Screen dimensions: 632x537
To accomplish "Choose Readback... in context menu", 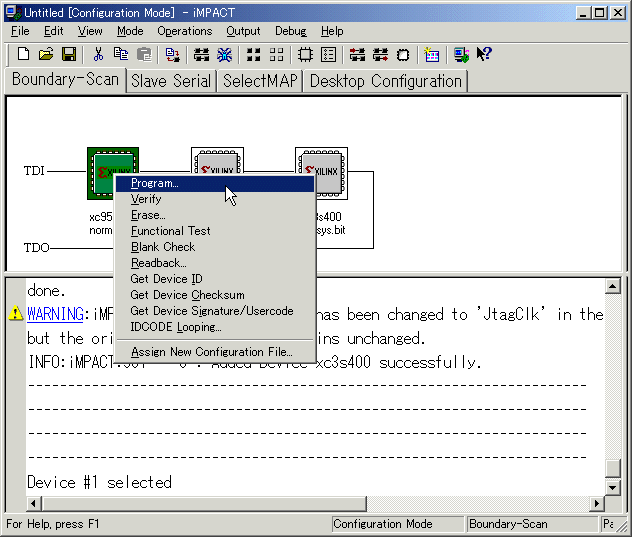I will 215,263.
